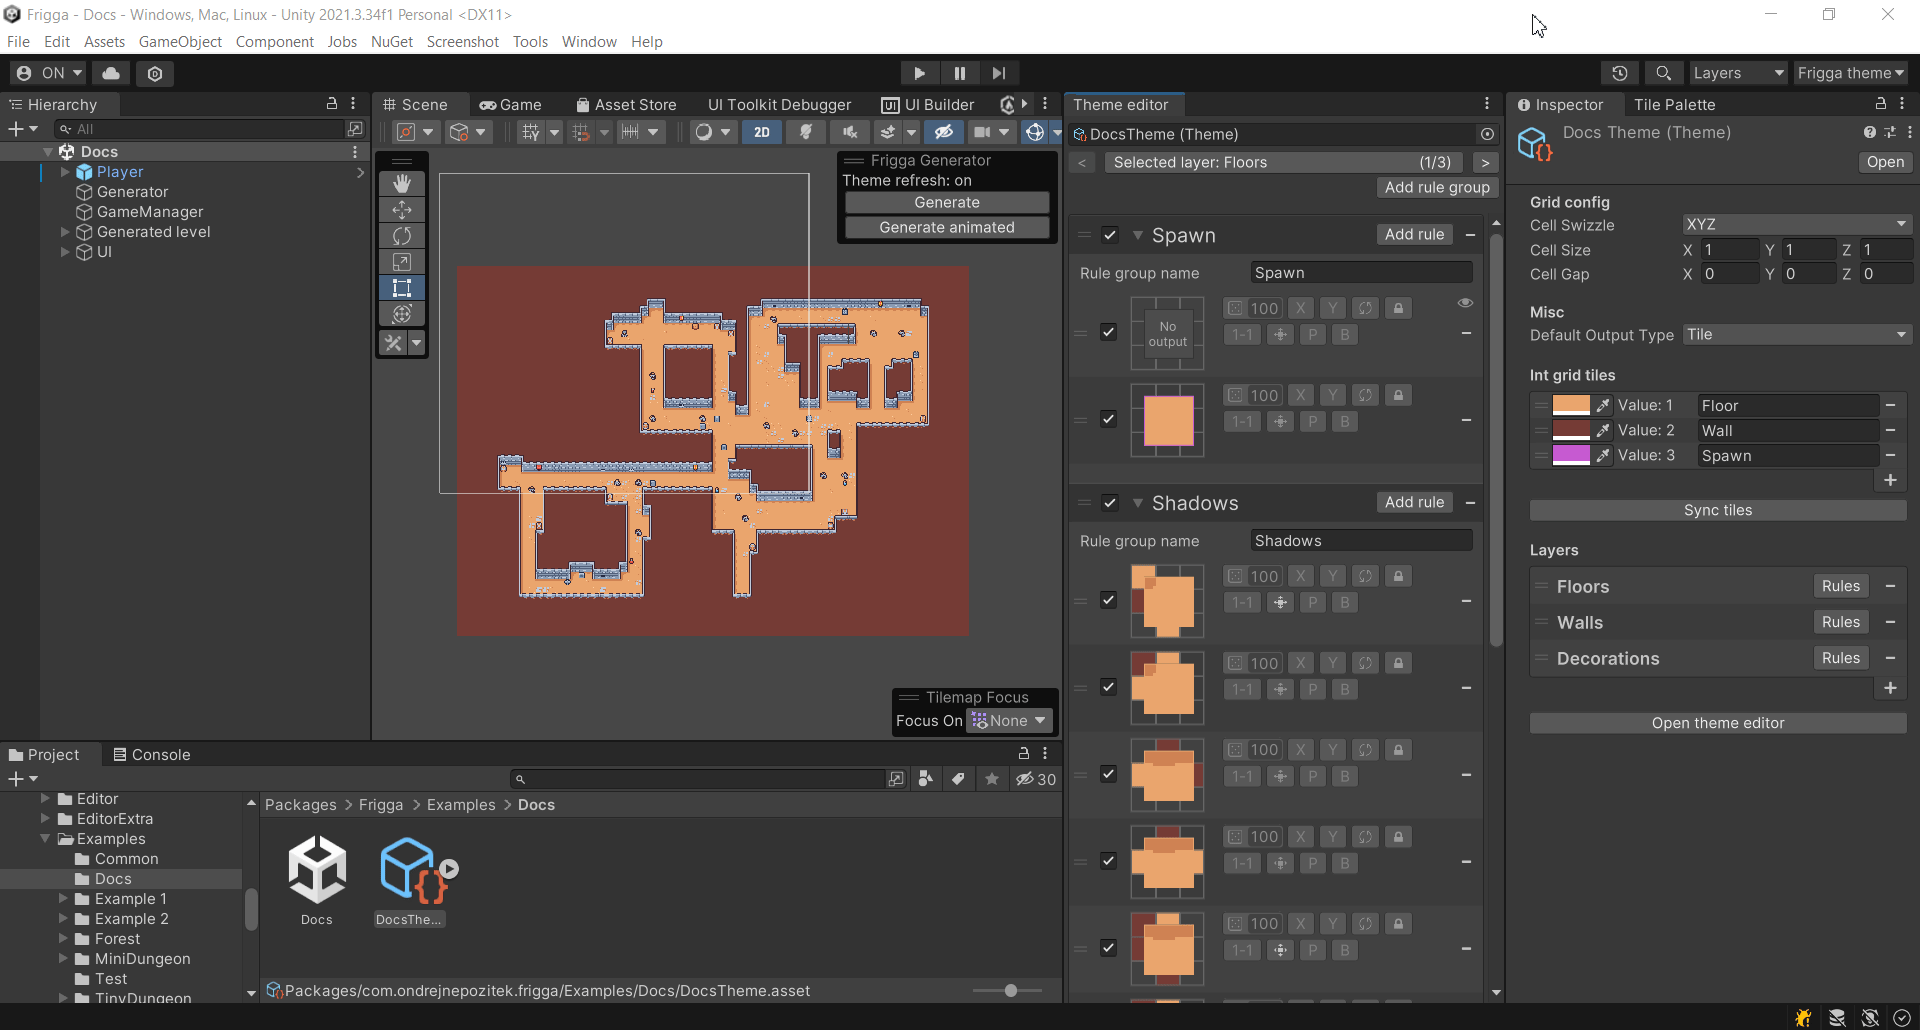Screen dimensions: 1920x1030
Task: Toggle first Shadows rule checkbox
Action: pos(1108,600)
